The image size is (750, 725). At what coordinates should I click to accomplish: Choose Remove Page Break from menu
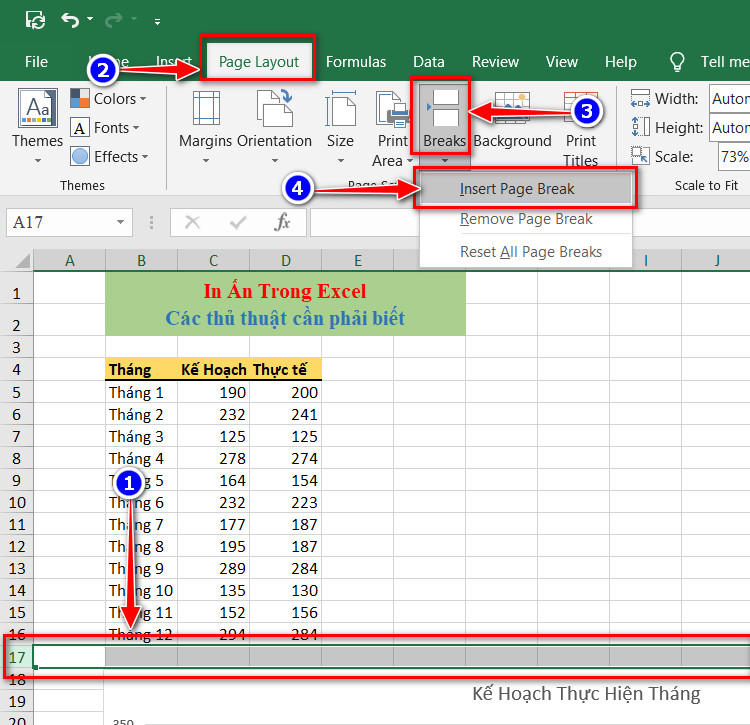pyautogui.click(x=526, y=219)
